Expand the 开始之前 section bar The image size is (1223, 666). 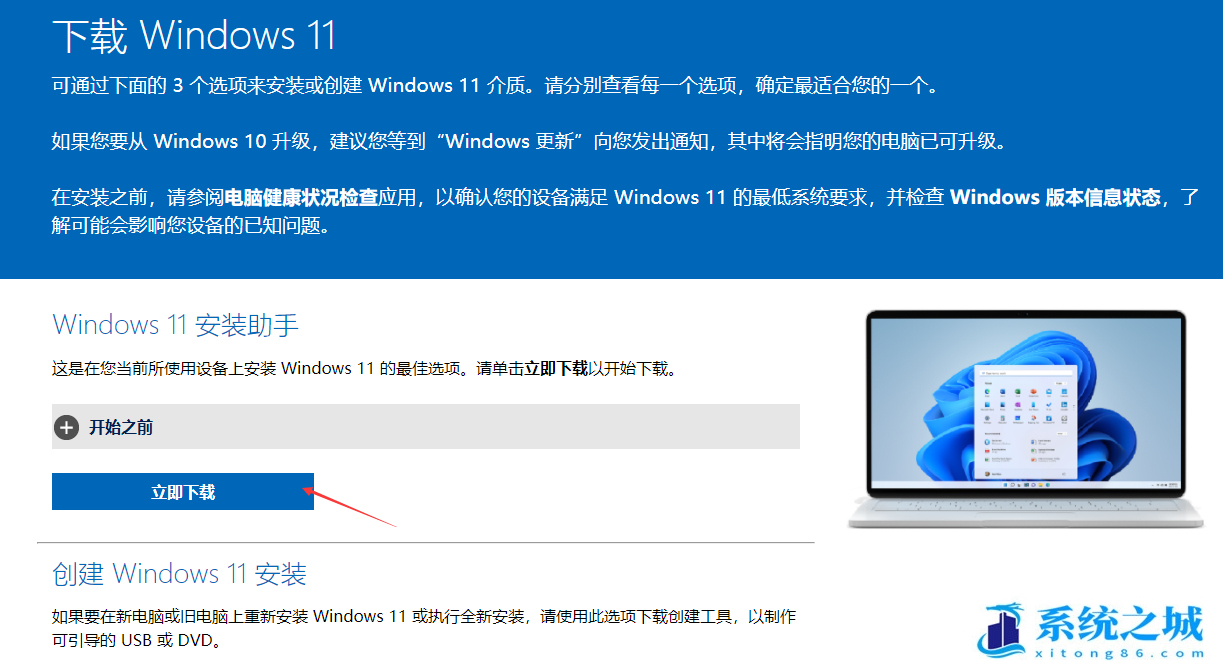coord(426,427)
